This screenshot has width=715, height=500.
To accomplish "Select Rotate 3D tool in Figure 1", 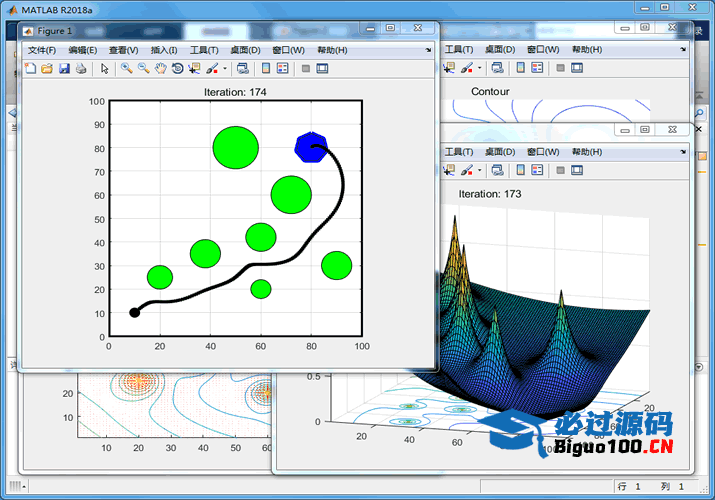I will [x=177, y=68].
